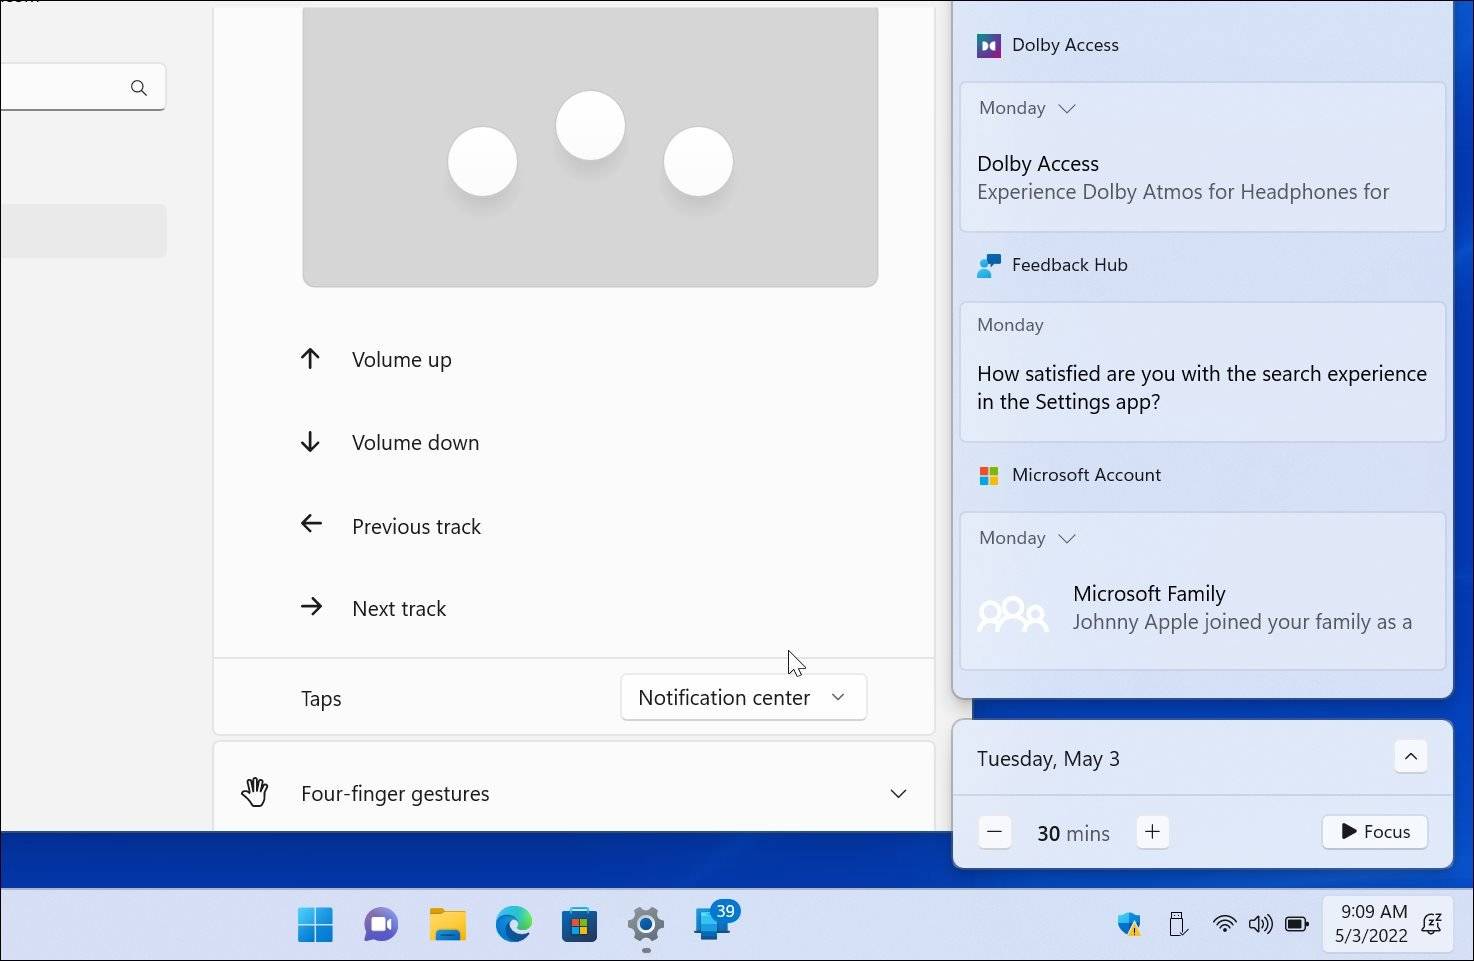Increase focus duration with the plus button
This screenshot has height=961, width=1474.
(1153, 831)
